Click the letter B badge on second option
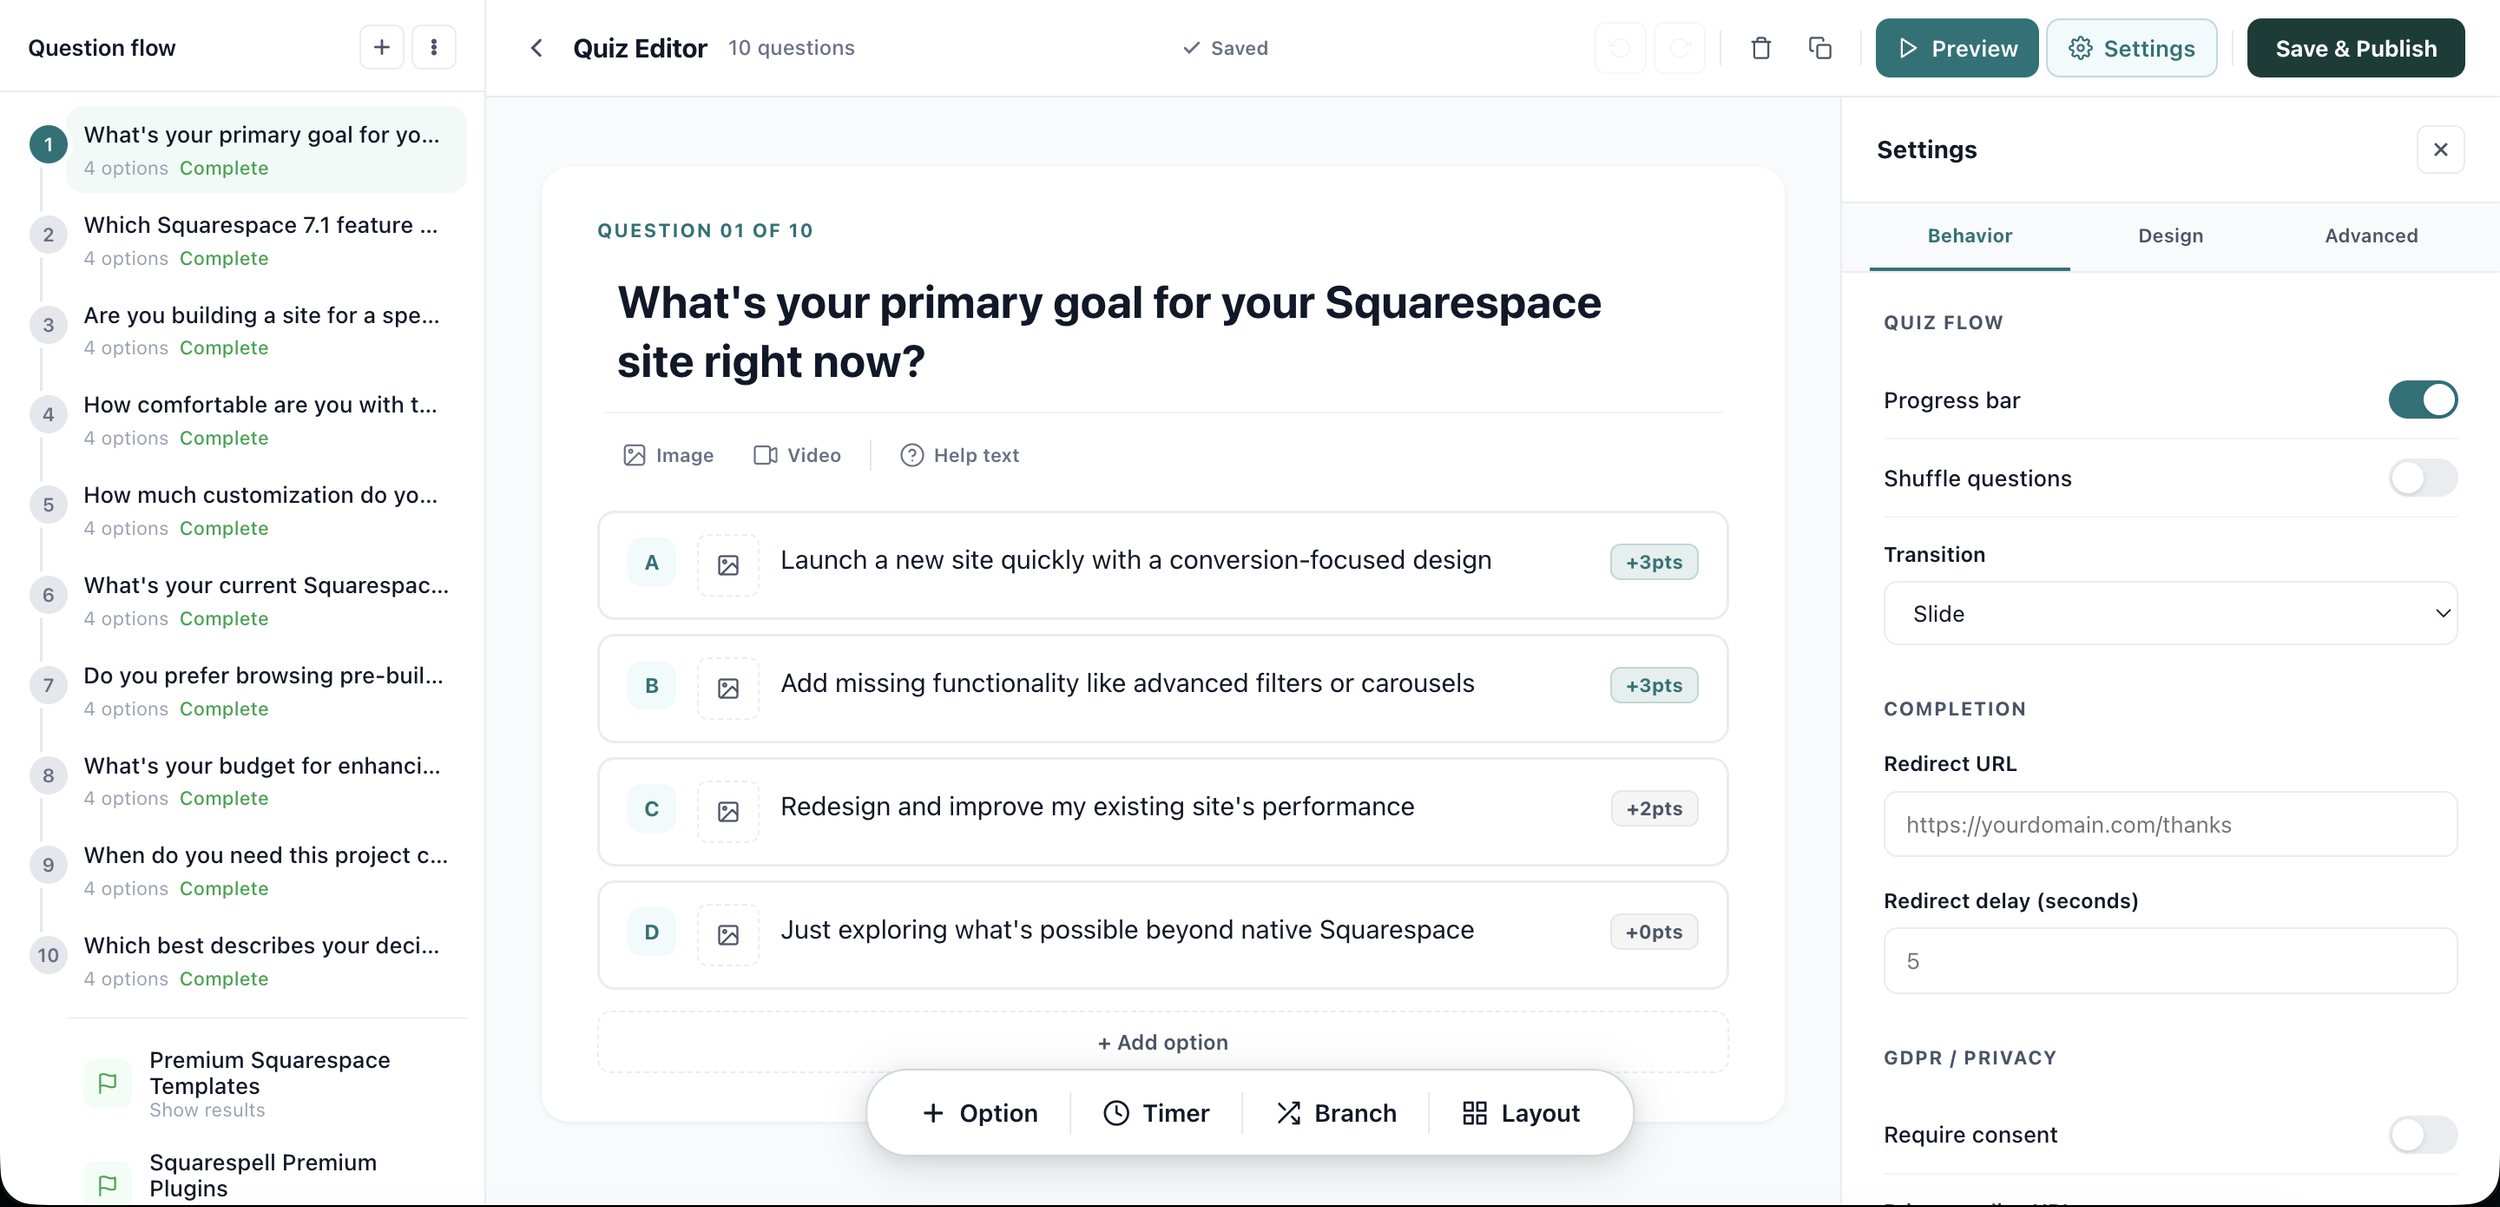Screen dimensions: 2500x1207 click(651, 685)
